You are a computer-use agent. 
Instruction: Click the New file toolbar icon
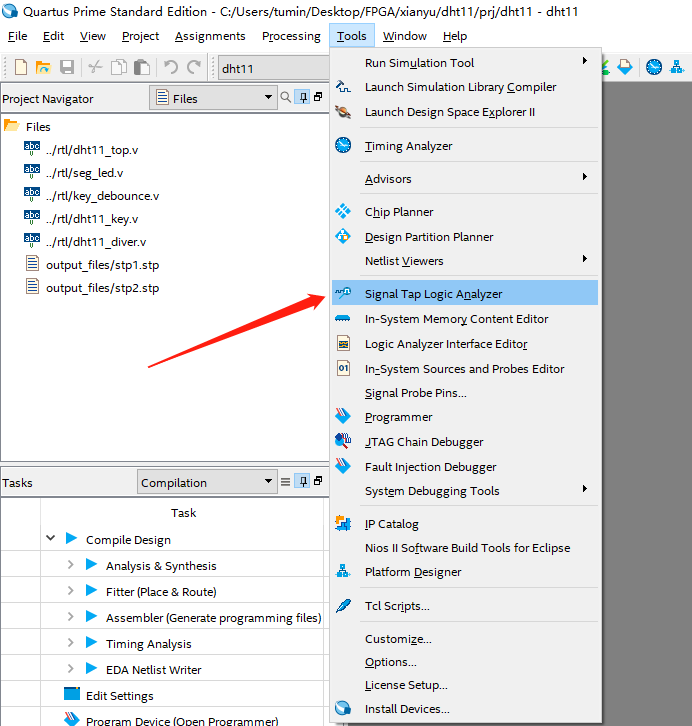coord(21,67)
